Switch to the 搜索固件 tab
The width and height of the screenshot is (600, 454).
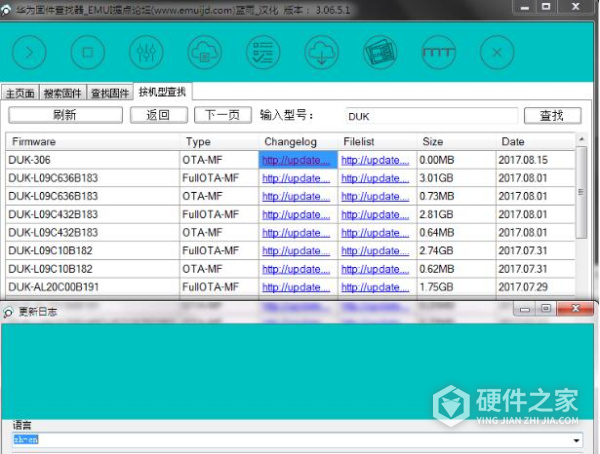pos(63,93)
